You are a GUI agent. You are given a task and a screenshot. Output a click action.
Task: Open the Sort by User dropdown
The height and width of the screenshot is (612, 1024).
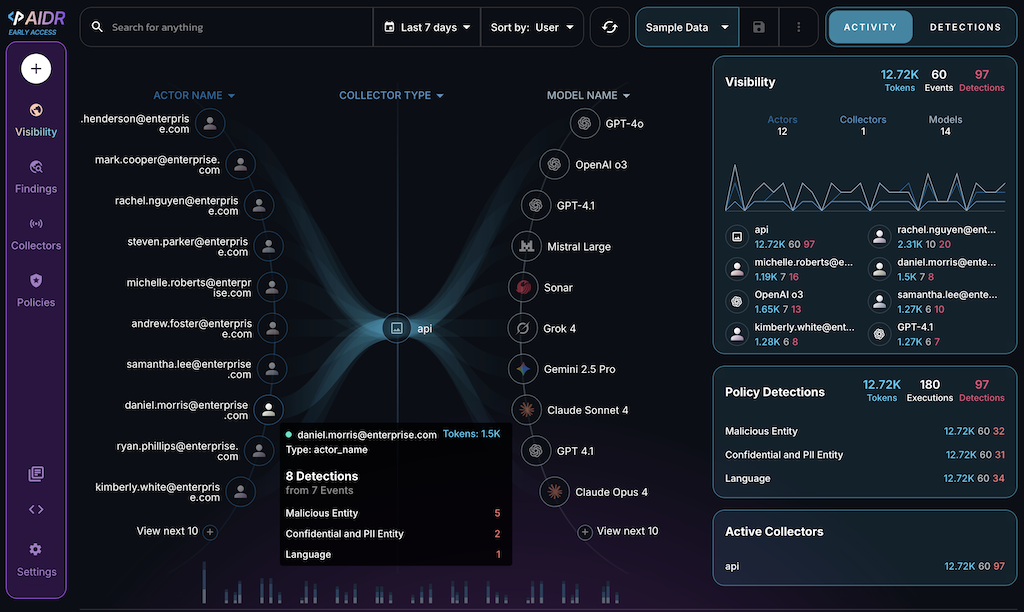point(532,27)
